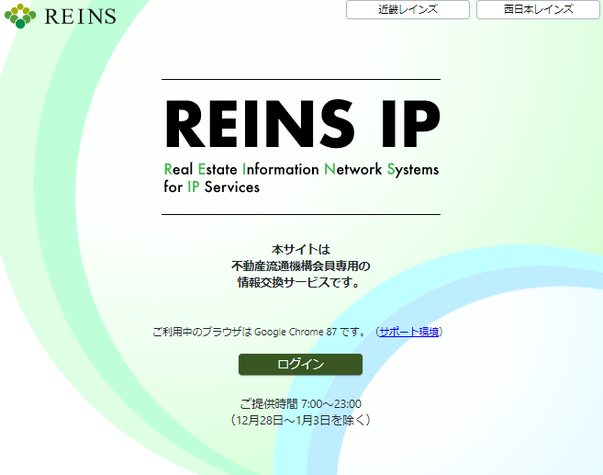
Task: Click the 不動産流通機構会員専用の text line
Action: [301, 266]
